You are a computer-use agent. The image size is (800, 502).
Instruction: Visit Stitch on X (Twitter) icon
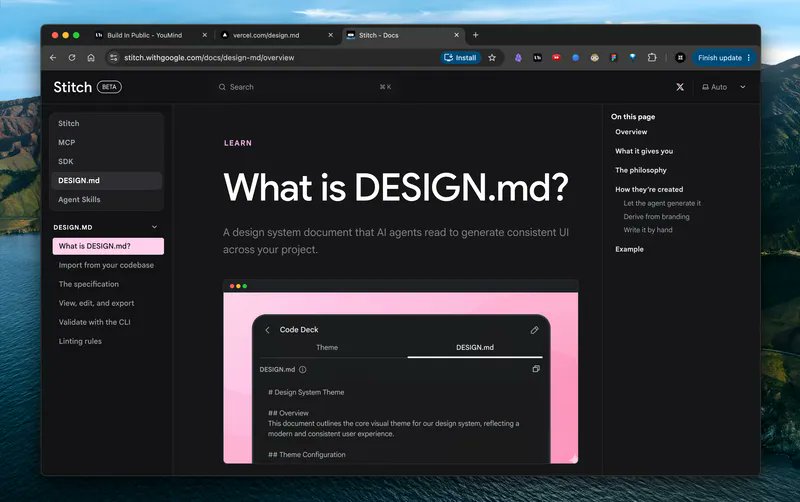pyautogui.click(x=680, y=87)
